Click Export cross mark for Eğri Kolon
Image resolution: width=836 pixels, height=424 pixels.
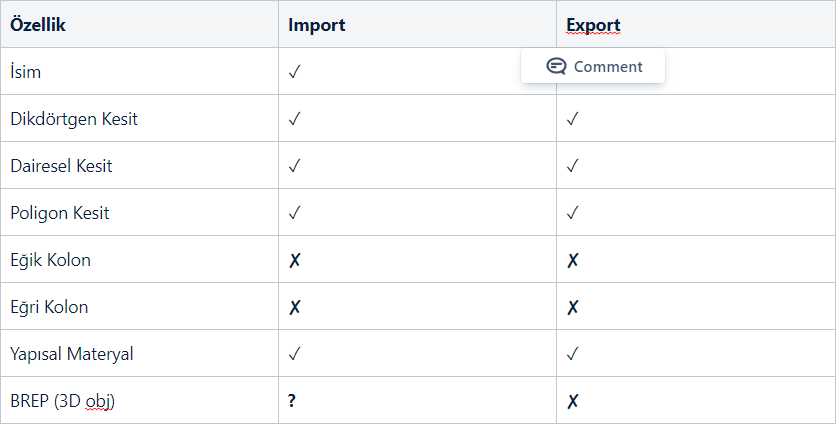click(x=573, y=307)
